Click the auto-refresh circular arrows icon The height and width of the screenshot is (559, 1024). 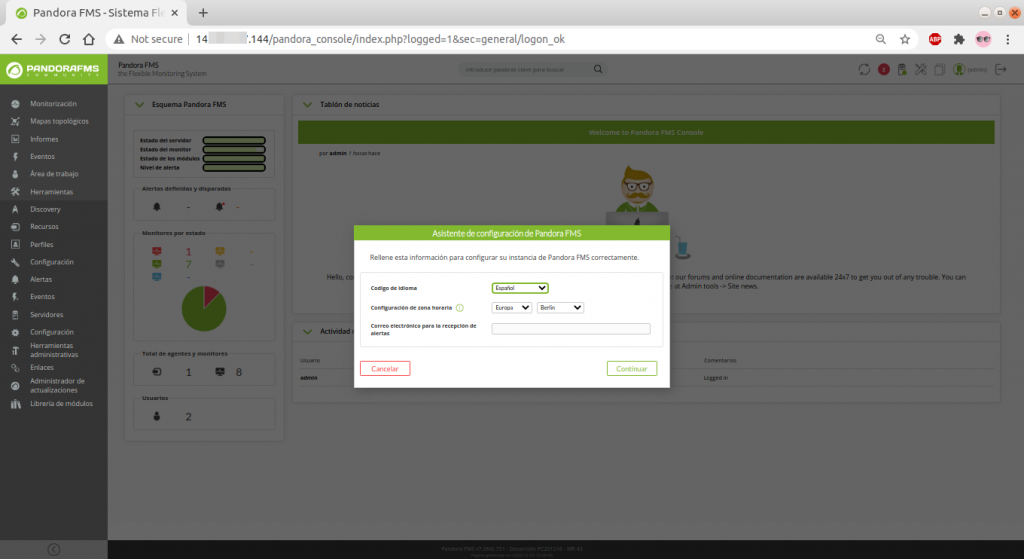coord(864,69)
